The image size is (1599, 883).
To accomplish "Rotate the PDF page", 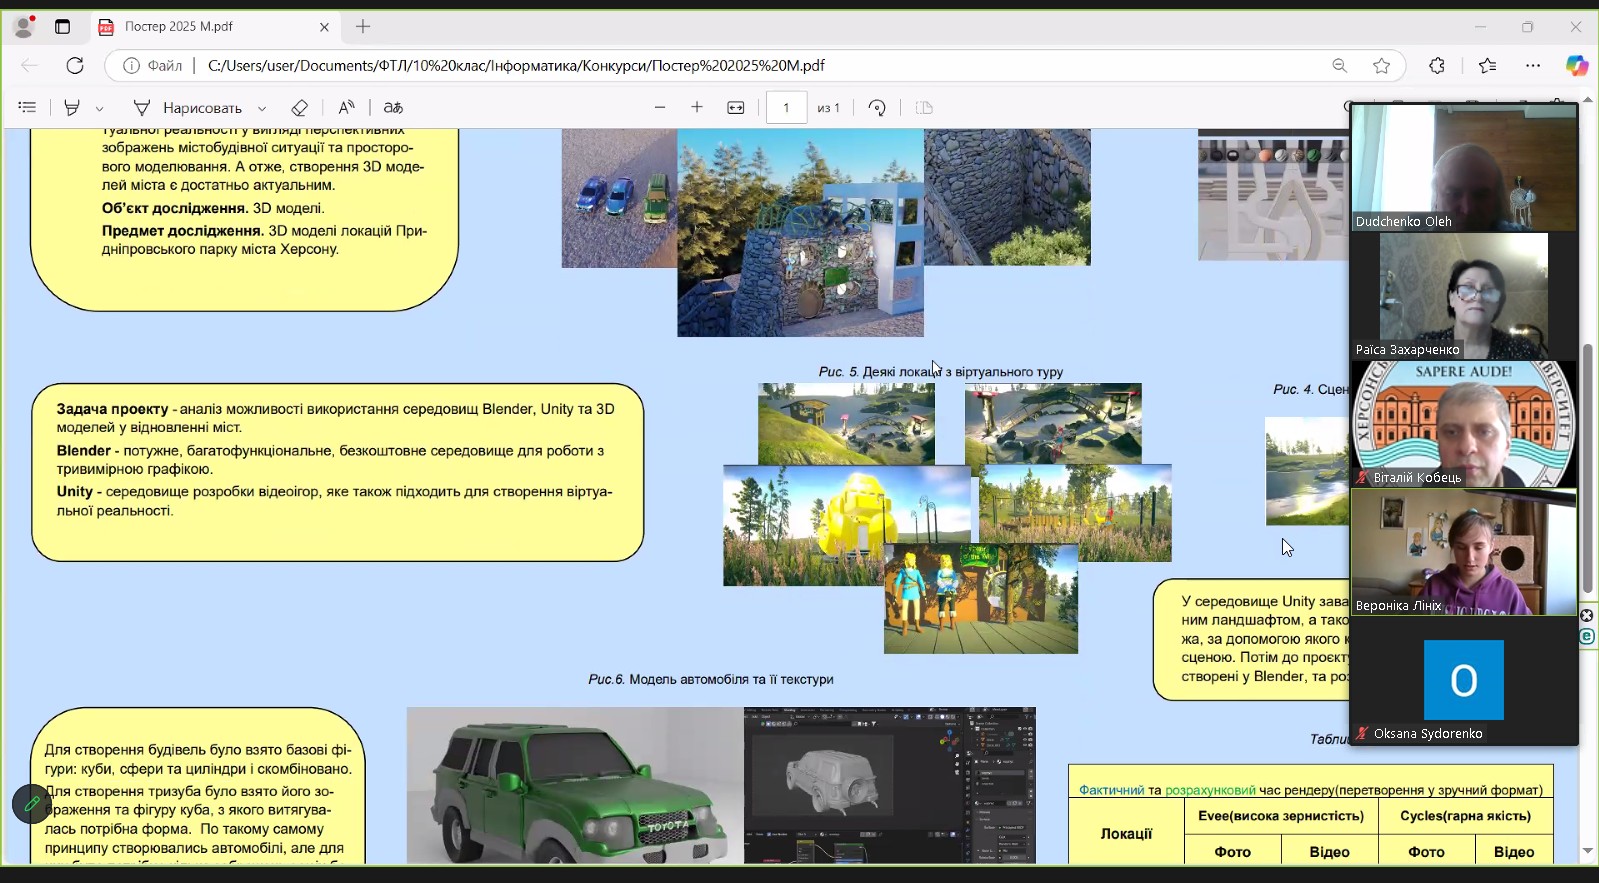I will [x=877, y=107].
